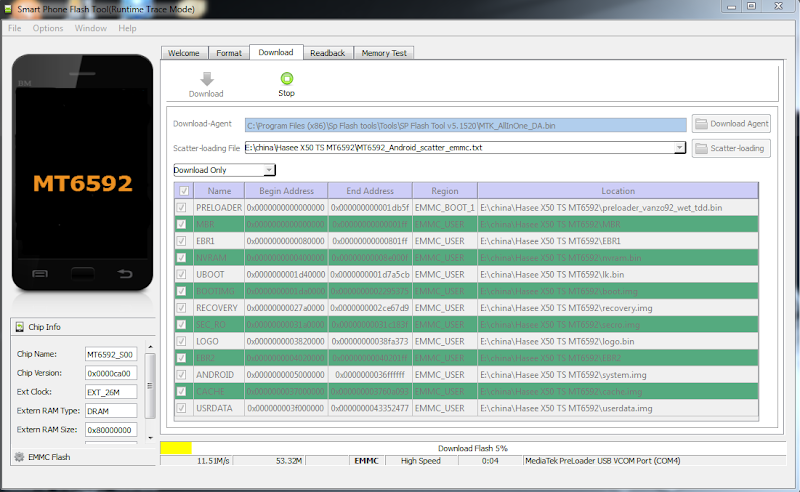Toggle the CACHE row checkbox
The height and width of the screenshot is (492, 800).
tap(181, 391)
